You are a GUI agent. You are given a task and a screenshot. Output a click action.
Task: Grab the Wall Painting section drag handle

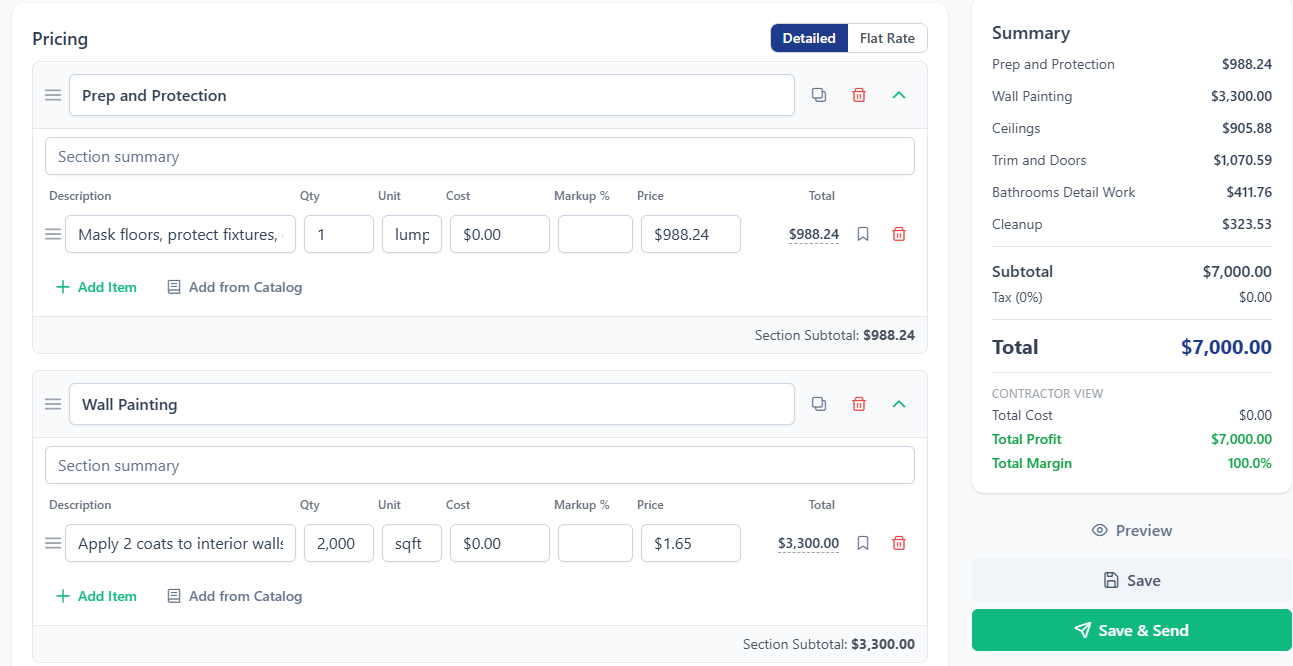53,404
